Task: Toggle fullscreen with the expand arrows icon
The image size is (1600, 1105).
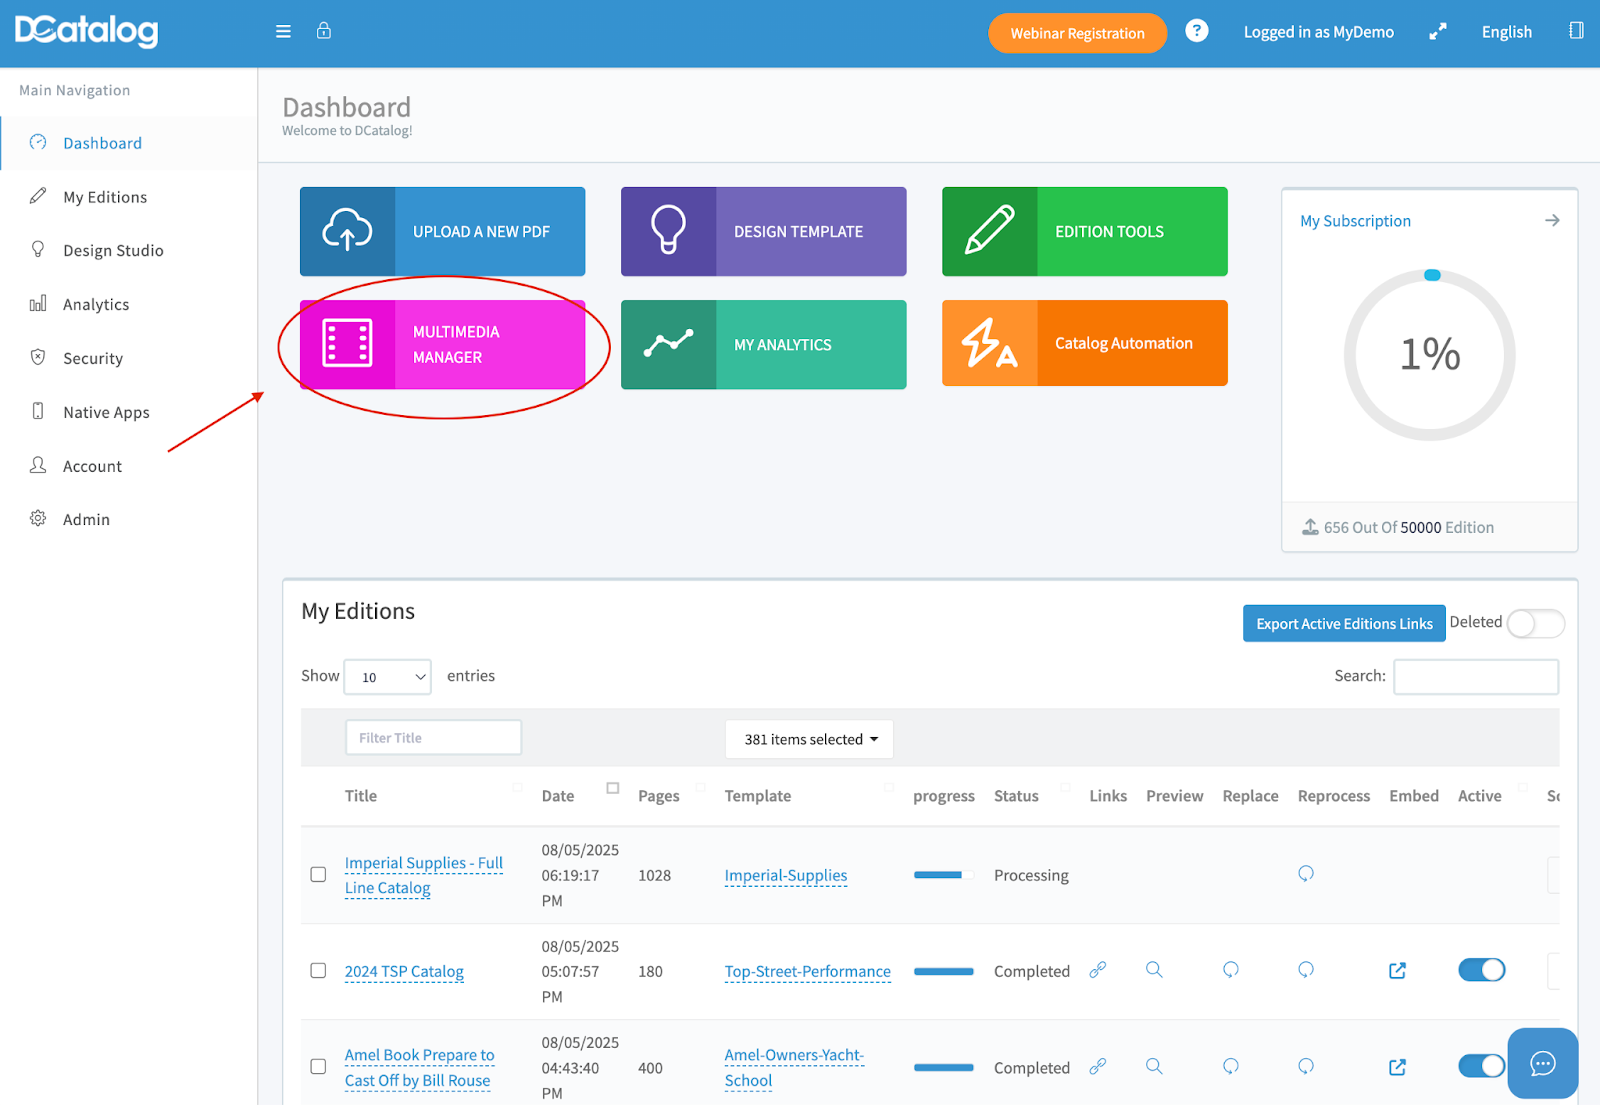Action: (1437, 32)
